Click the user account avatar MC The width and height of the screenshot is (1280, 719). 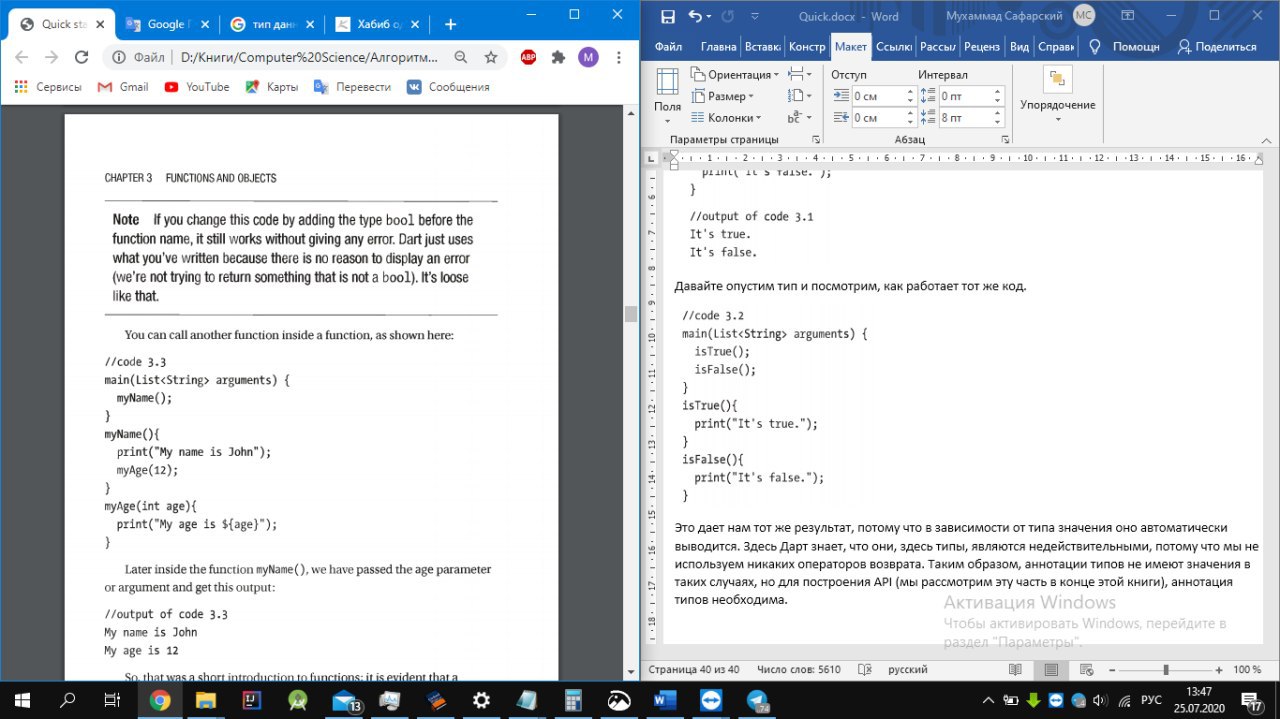[1083, 15]
